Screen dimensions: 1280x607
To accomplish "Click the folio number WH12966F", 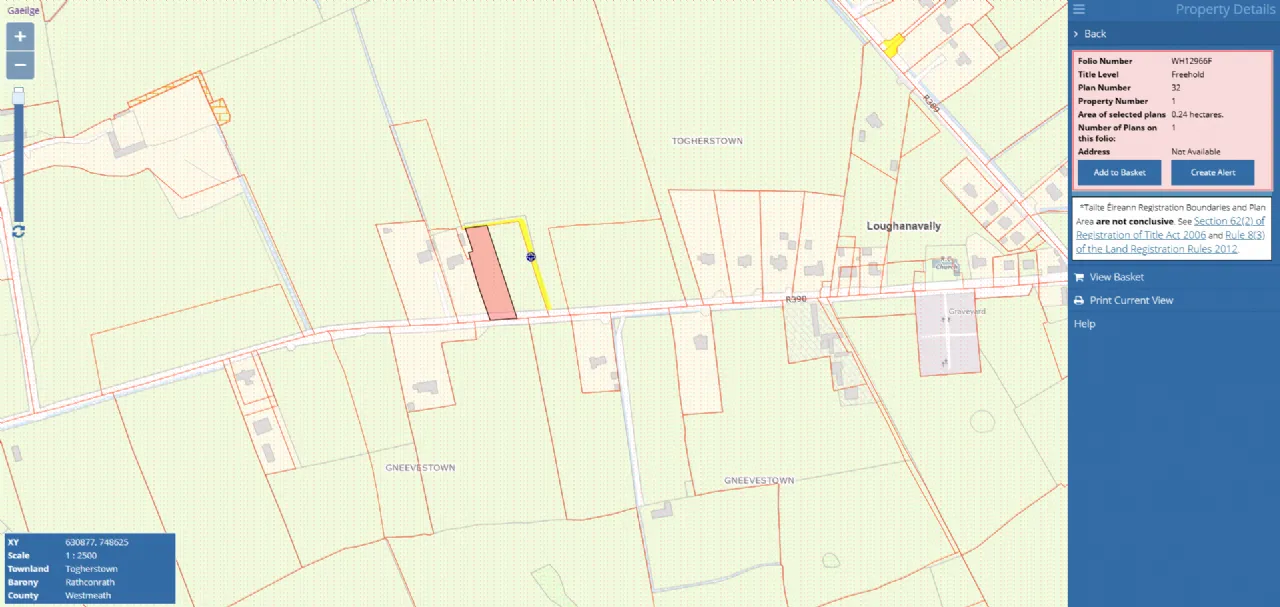I will click(1191, 61).
